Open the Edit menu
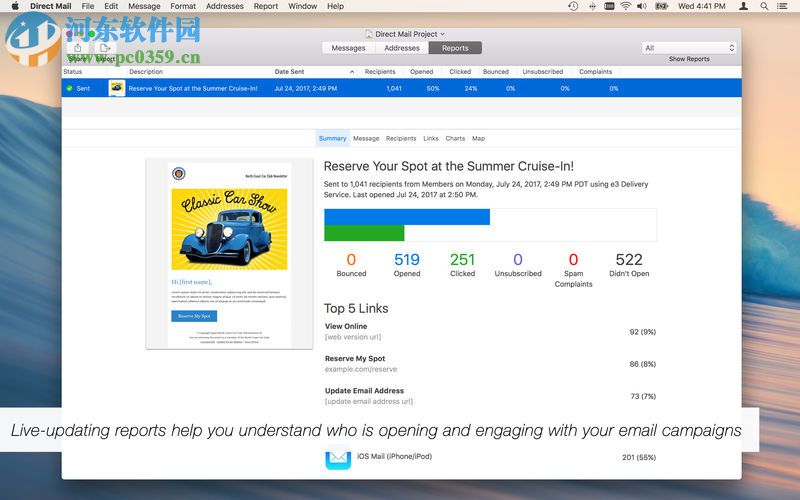The image size is (800, 500). [x=111, y=6]
